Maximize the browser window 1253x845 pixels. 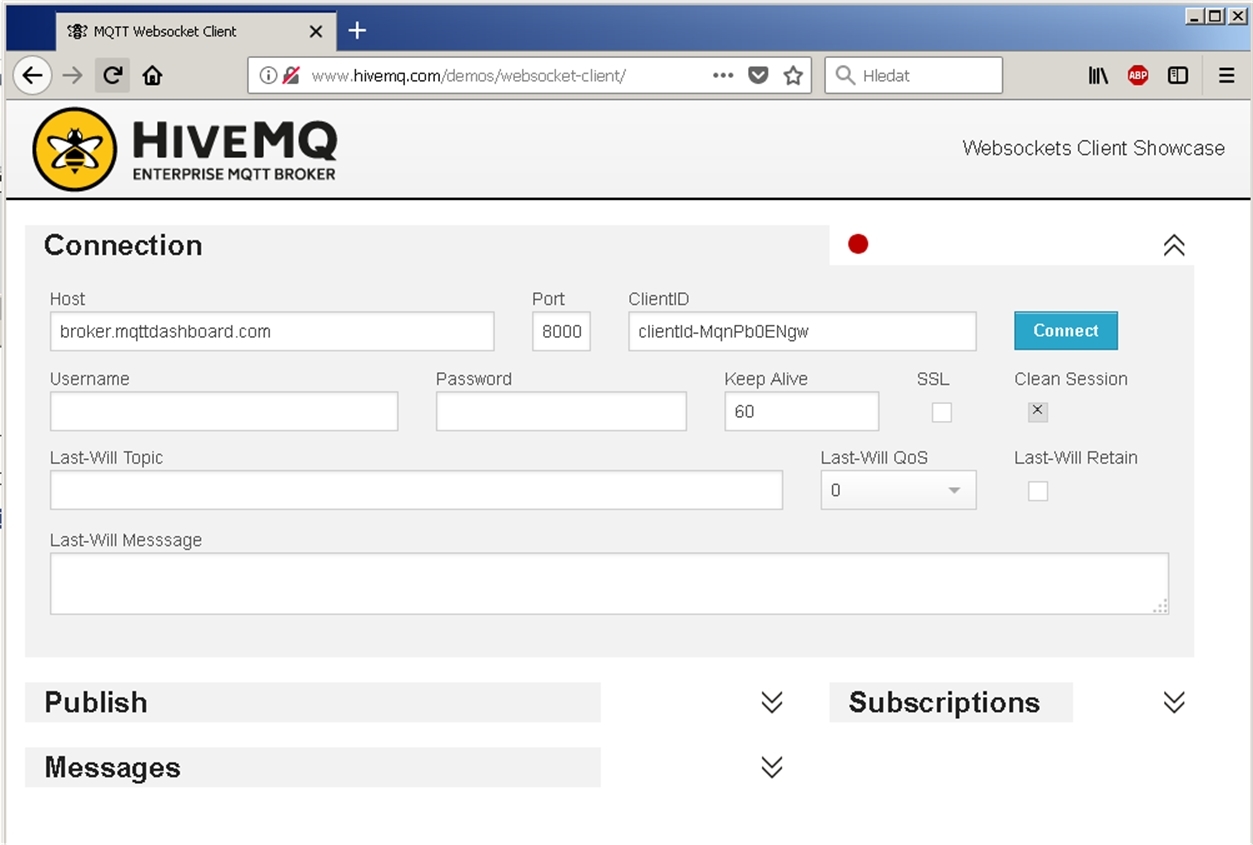click(1214, 16)
